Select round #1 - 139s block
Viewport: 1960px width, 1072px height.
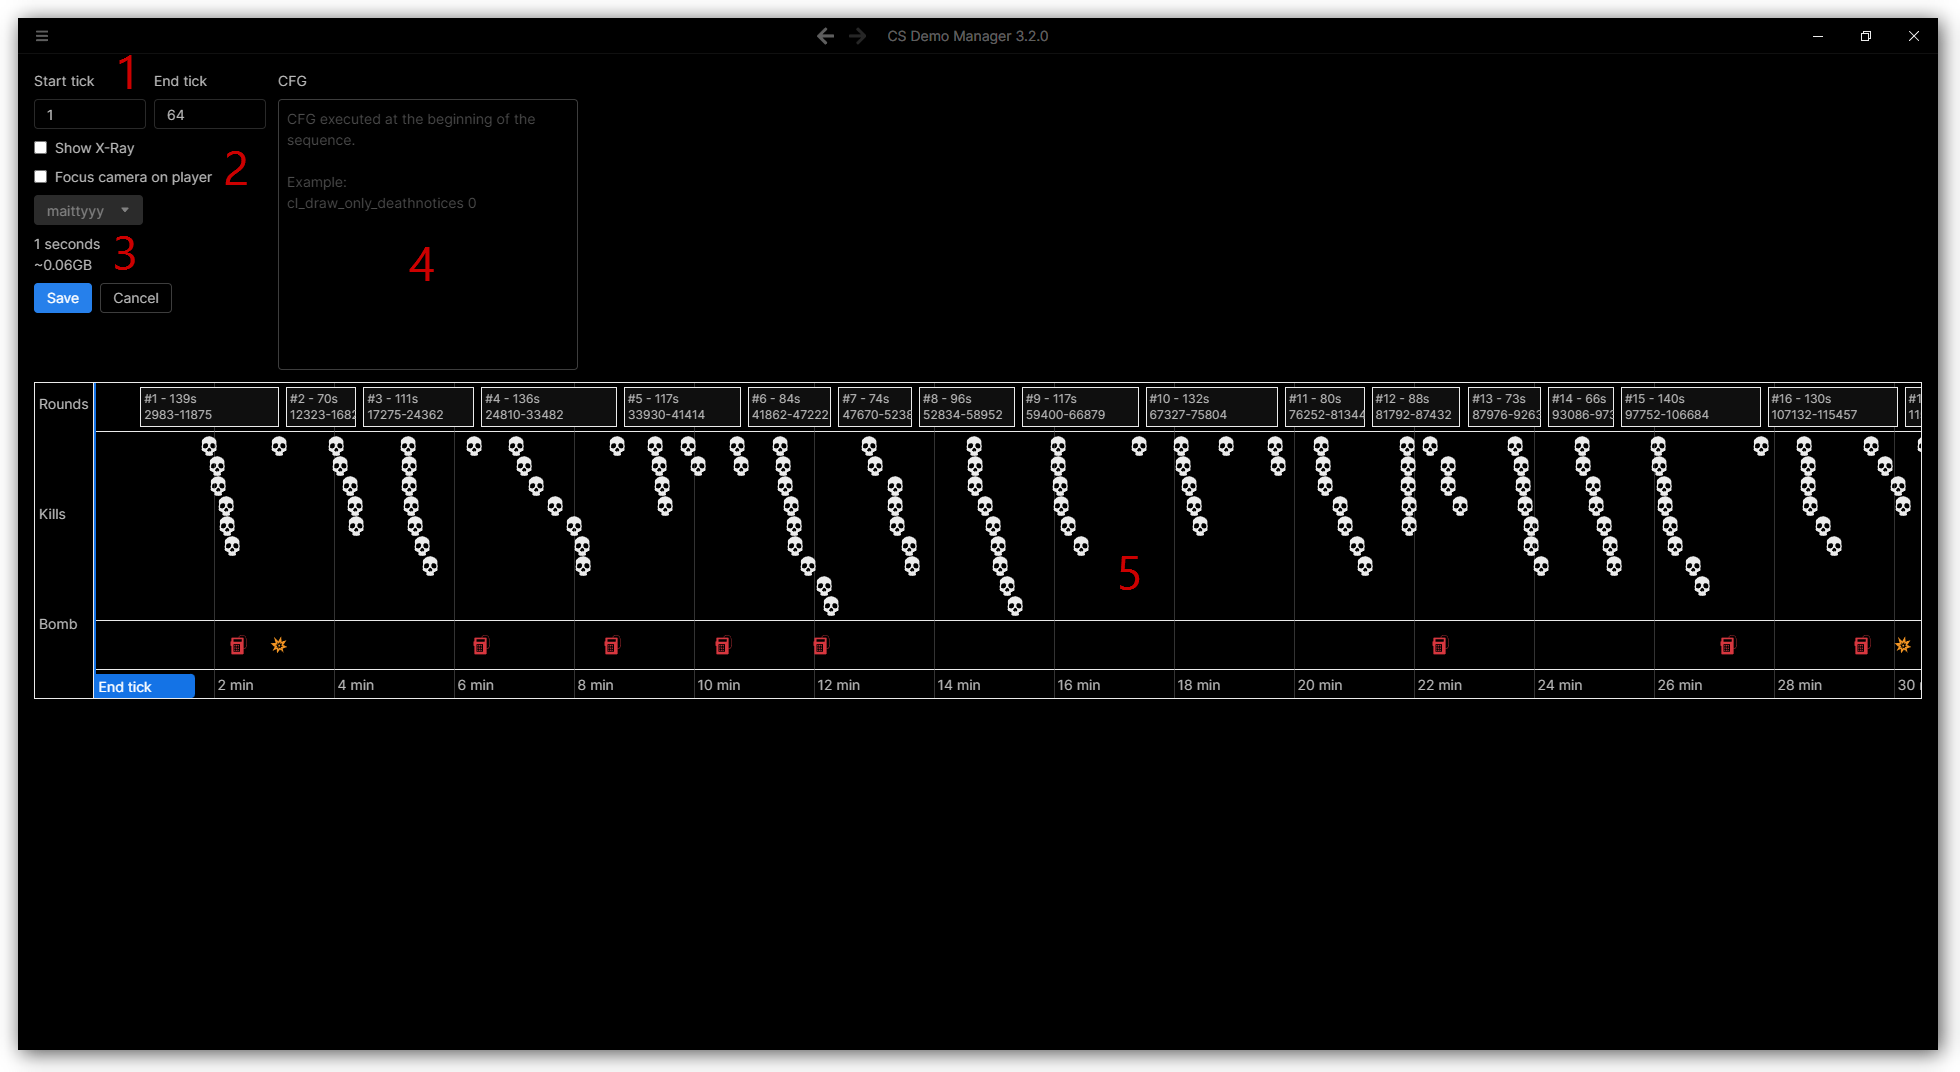209,407
